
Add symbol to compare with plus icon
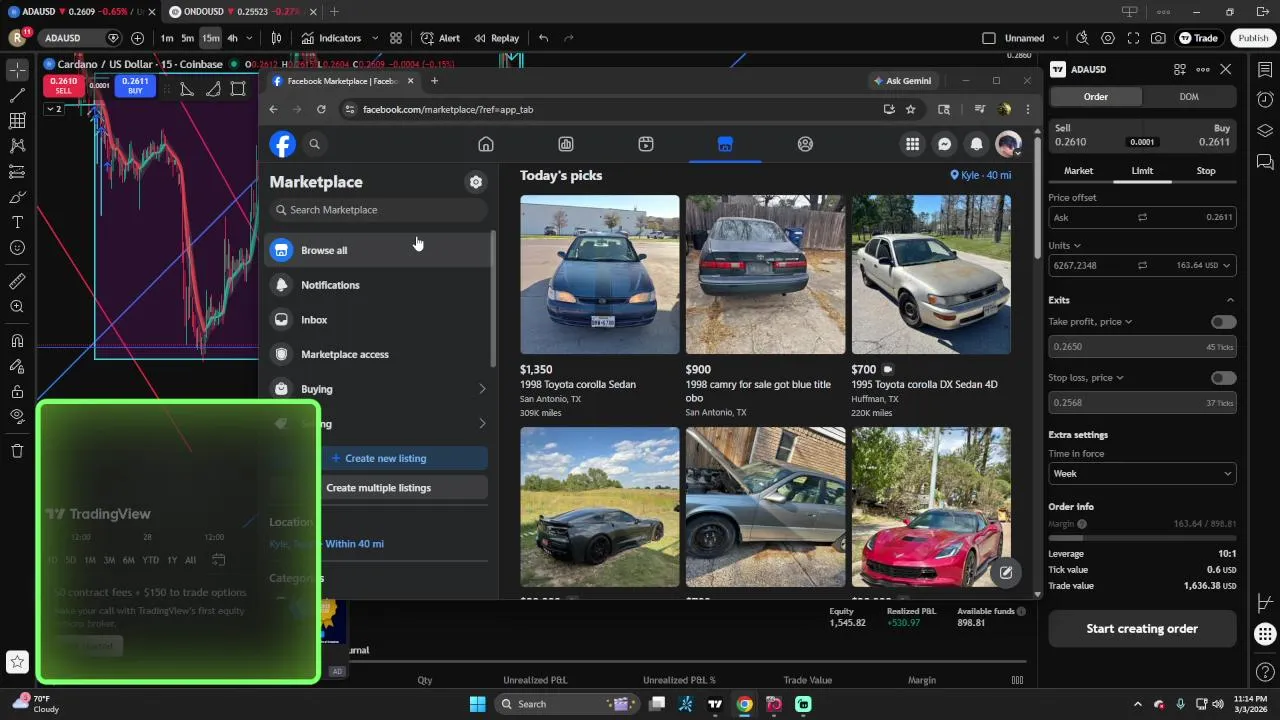[137, 38]
